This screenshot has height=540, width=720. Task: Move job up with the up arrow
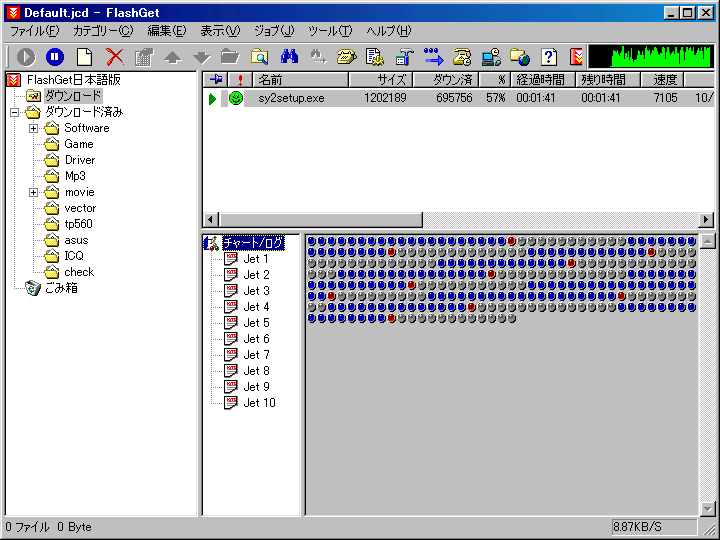[173, 58]
